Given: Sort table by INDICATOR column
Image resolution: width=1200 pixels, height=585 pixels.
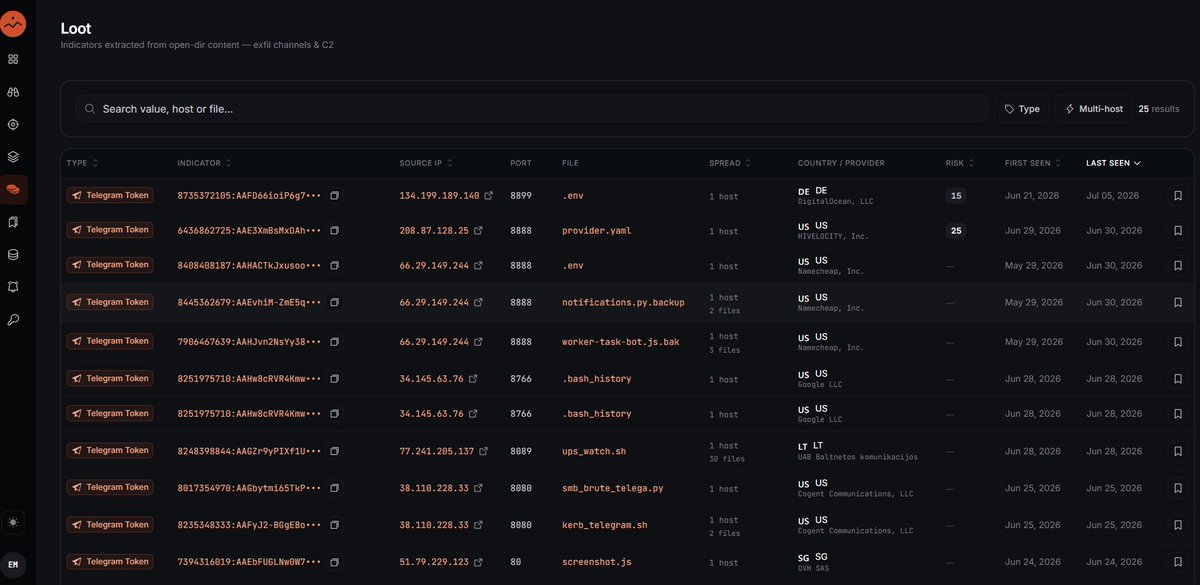Looking at the screenshot, I should (205, 163).
